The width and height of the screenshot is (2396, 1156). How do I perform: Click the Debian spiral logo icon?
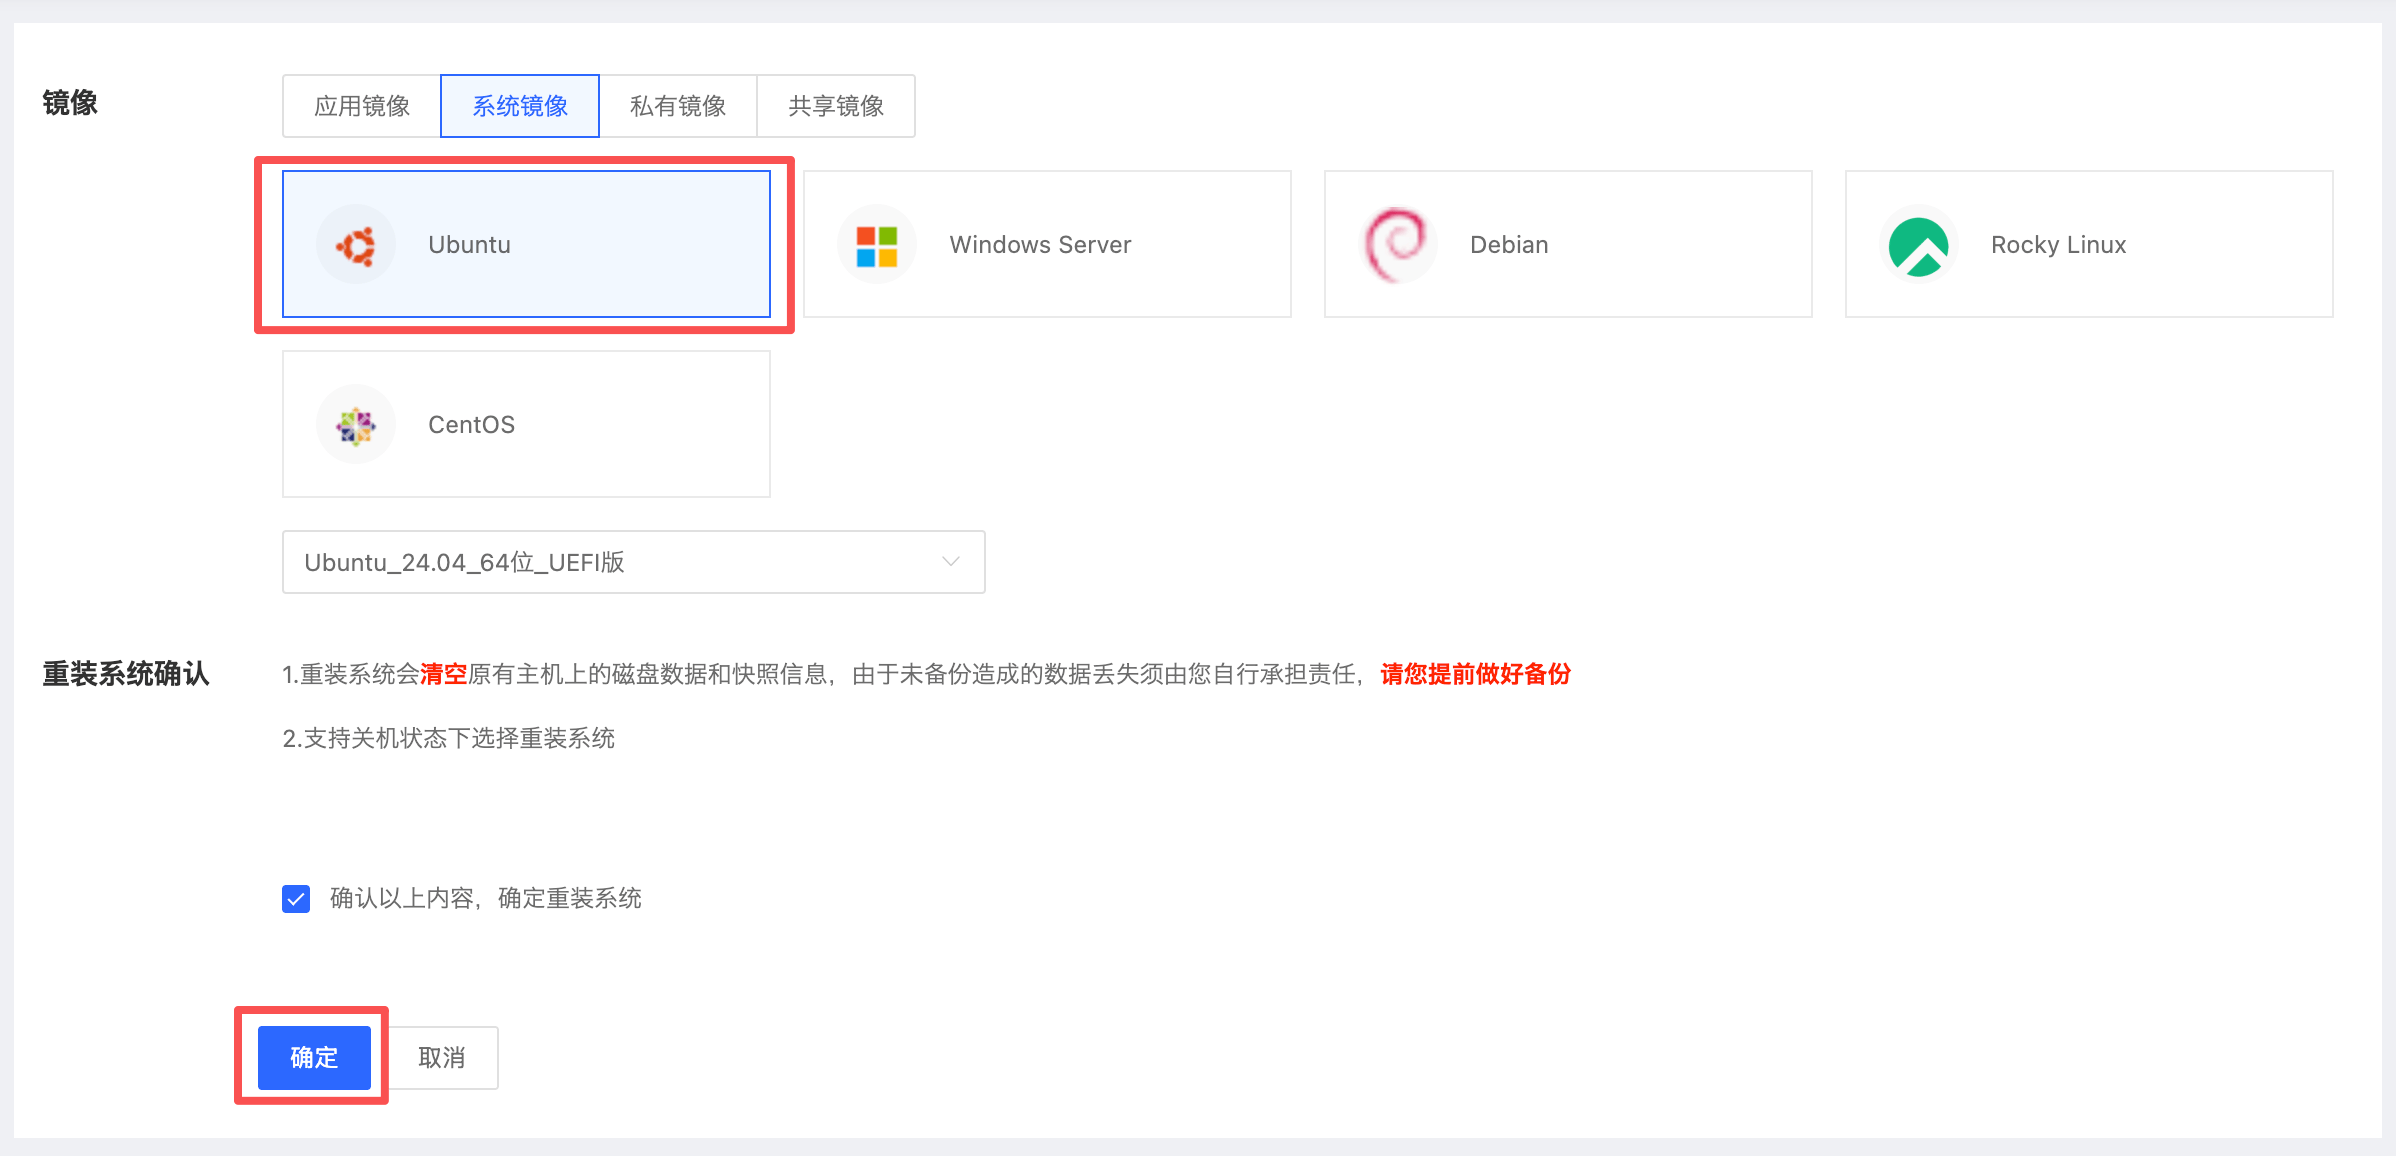[1396, 243]
